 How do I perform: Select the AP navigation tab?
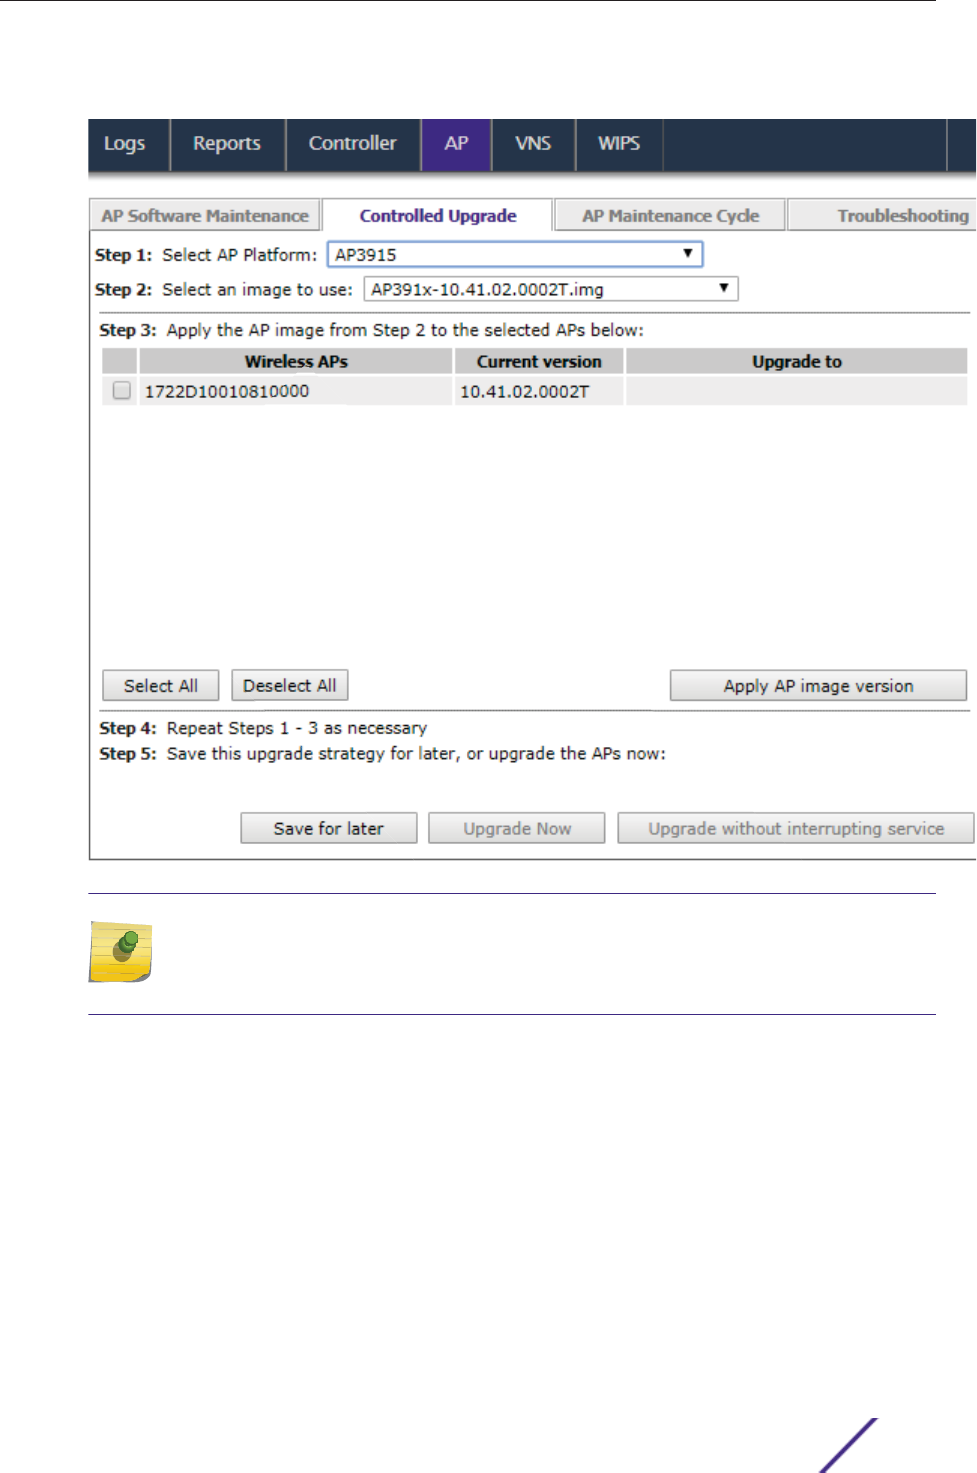click(456, 144)
